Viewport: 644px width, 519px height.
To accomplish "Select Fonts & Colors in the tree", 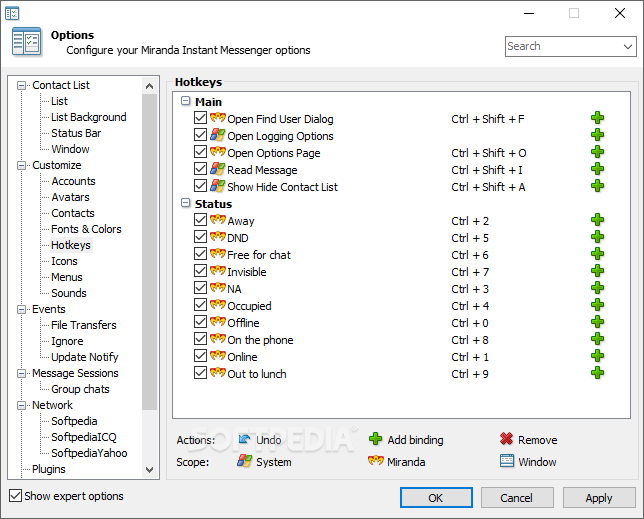I will point(86,229).
